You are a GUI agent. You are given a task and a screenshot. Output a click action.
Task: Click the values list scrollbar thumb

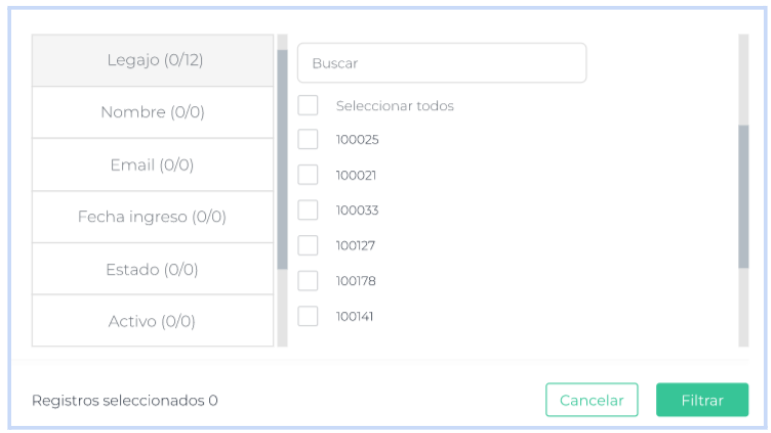[x=743, y=196]
